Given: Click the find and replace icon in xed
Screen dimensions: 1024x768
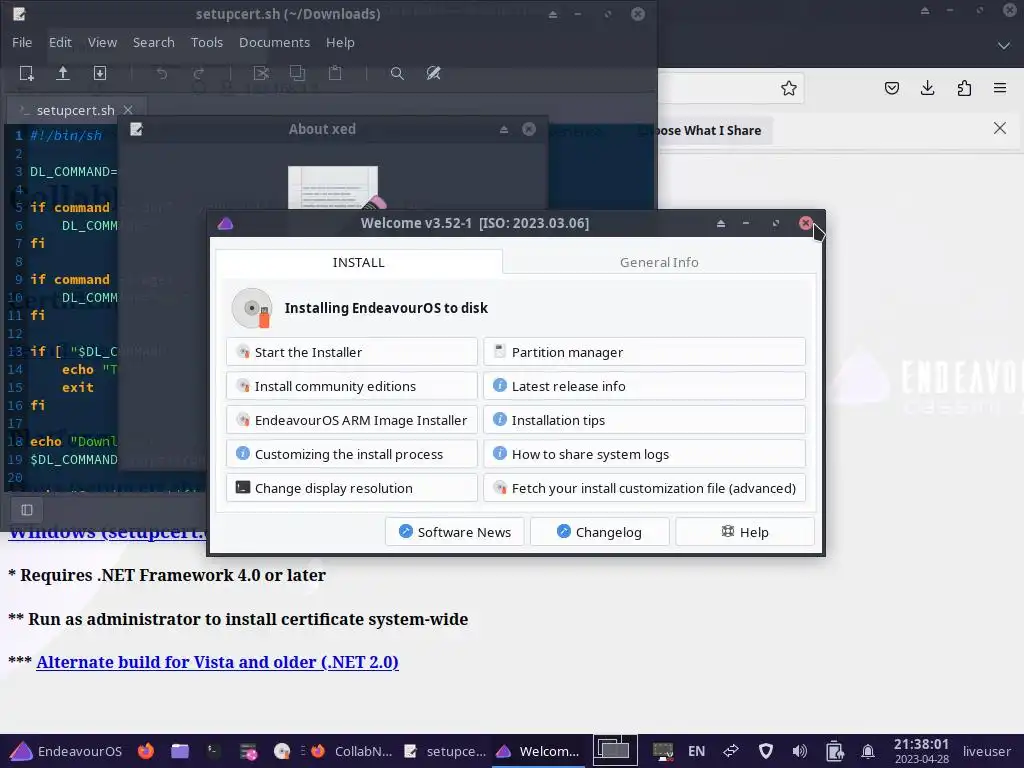Looking at the screenshot, I should 434,73.
